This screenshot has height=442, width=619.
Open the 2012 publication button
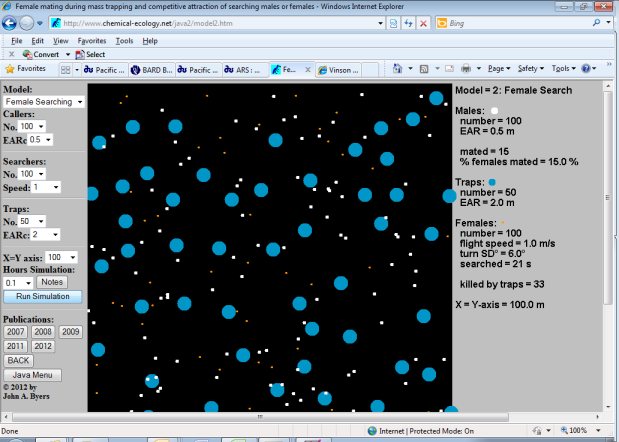(43, 346)
